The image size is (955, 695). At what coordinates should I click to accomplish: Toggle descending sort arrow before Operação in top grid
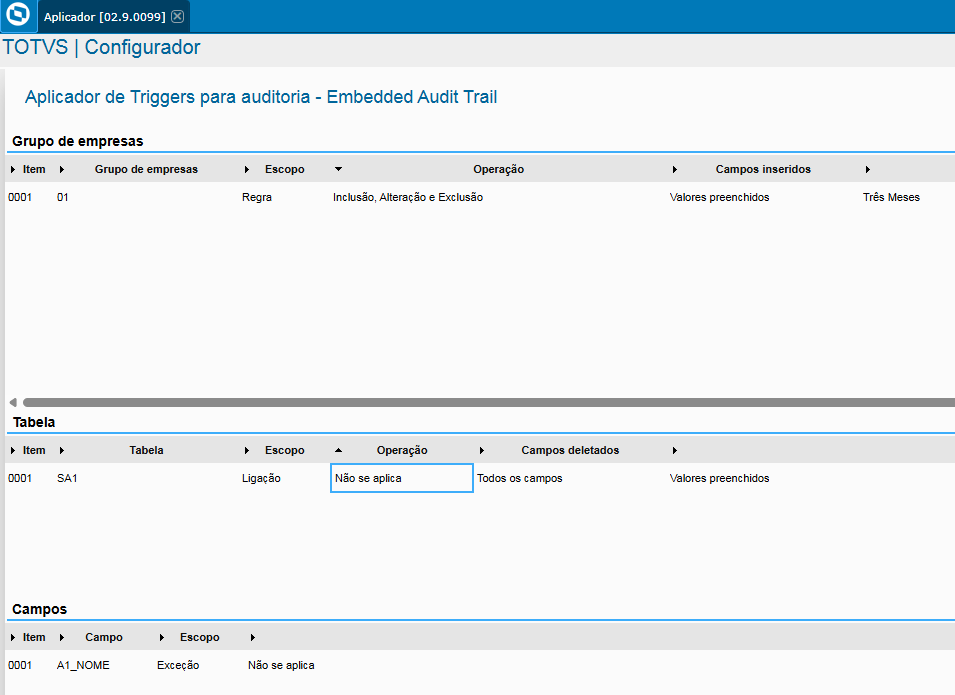339,169
